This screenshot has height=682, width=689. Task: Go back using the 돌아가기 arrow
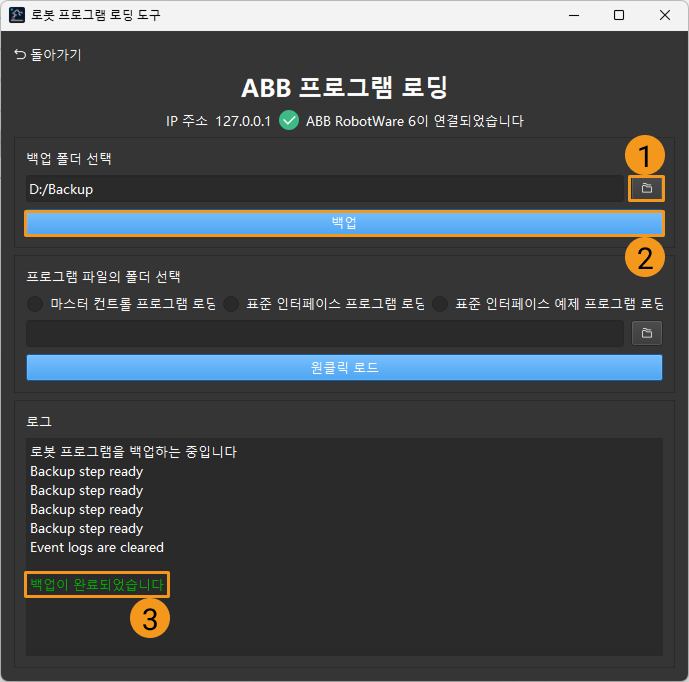[x=47, y=54]
